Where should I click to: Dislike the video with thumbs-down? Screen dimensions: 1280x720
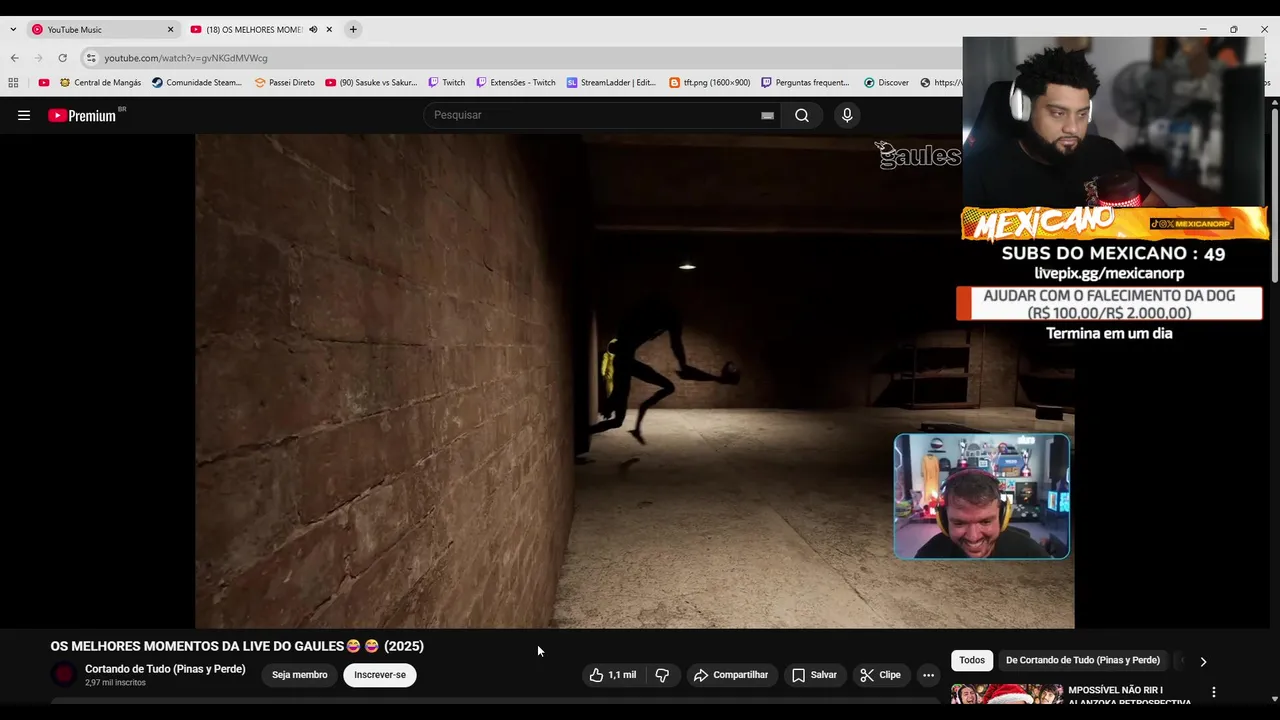(662, 675)
